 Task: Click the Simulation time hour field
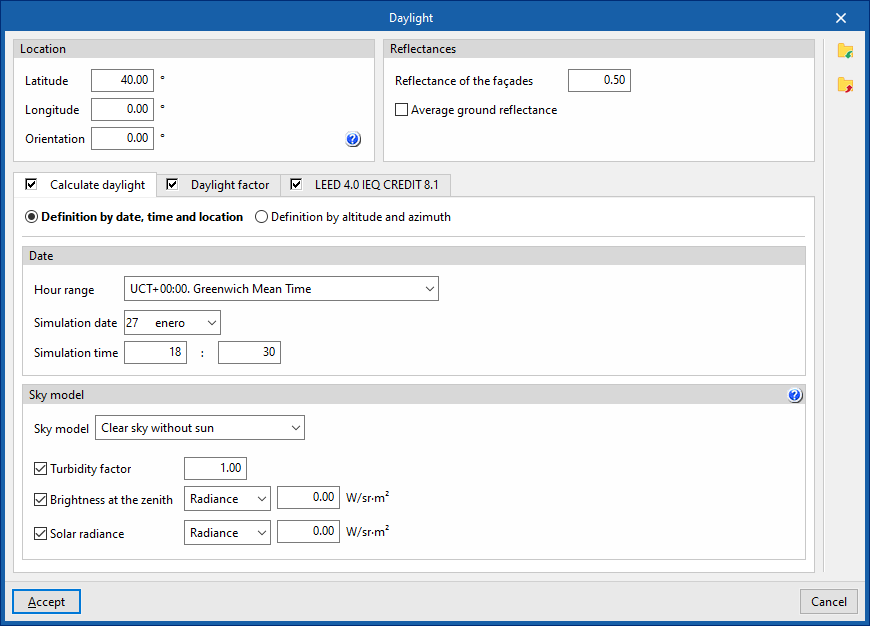(155, 352)
